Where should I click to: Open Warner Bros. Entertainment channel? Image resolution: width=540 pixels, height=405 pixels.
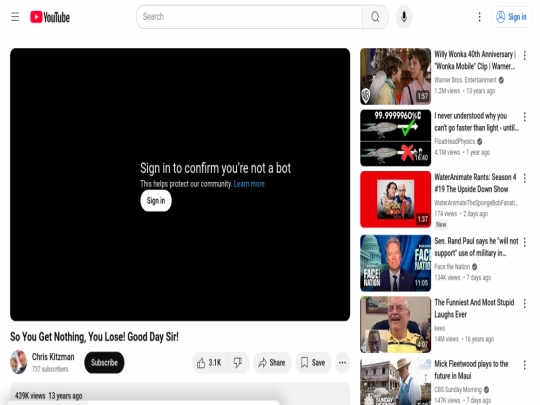[x=465, y=80]
